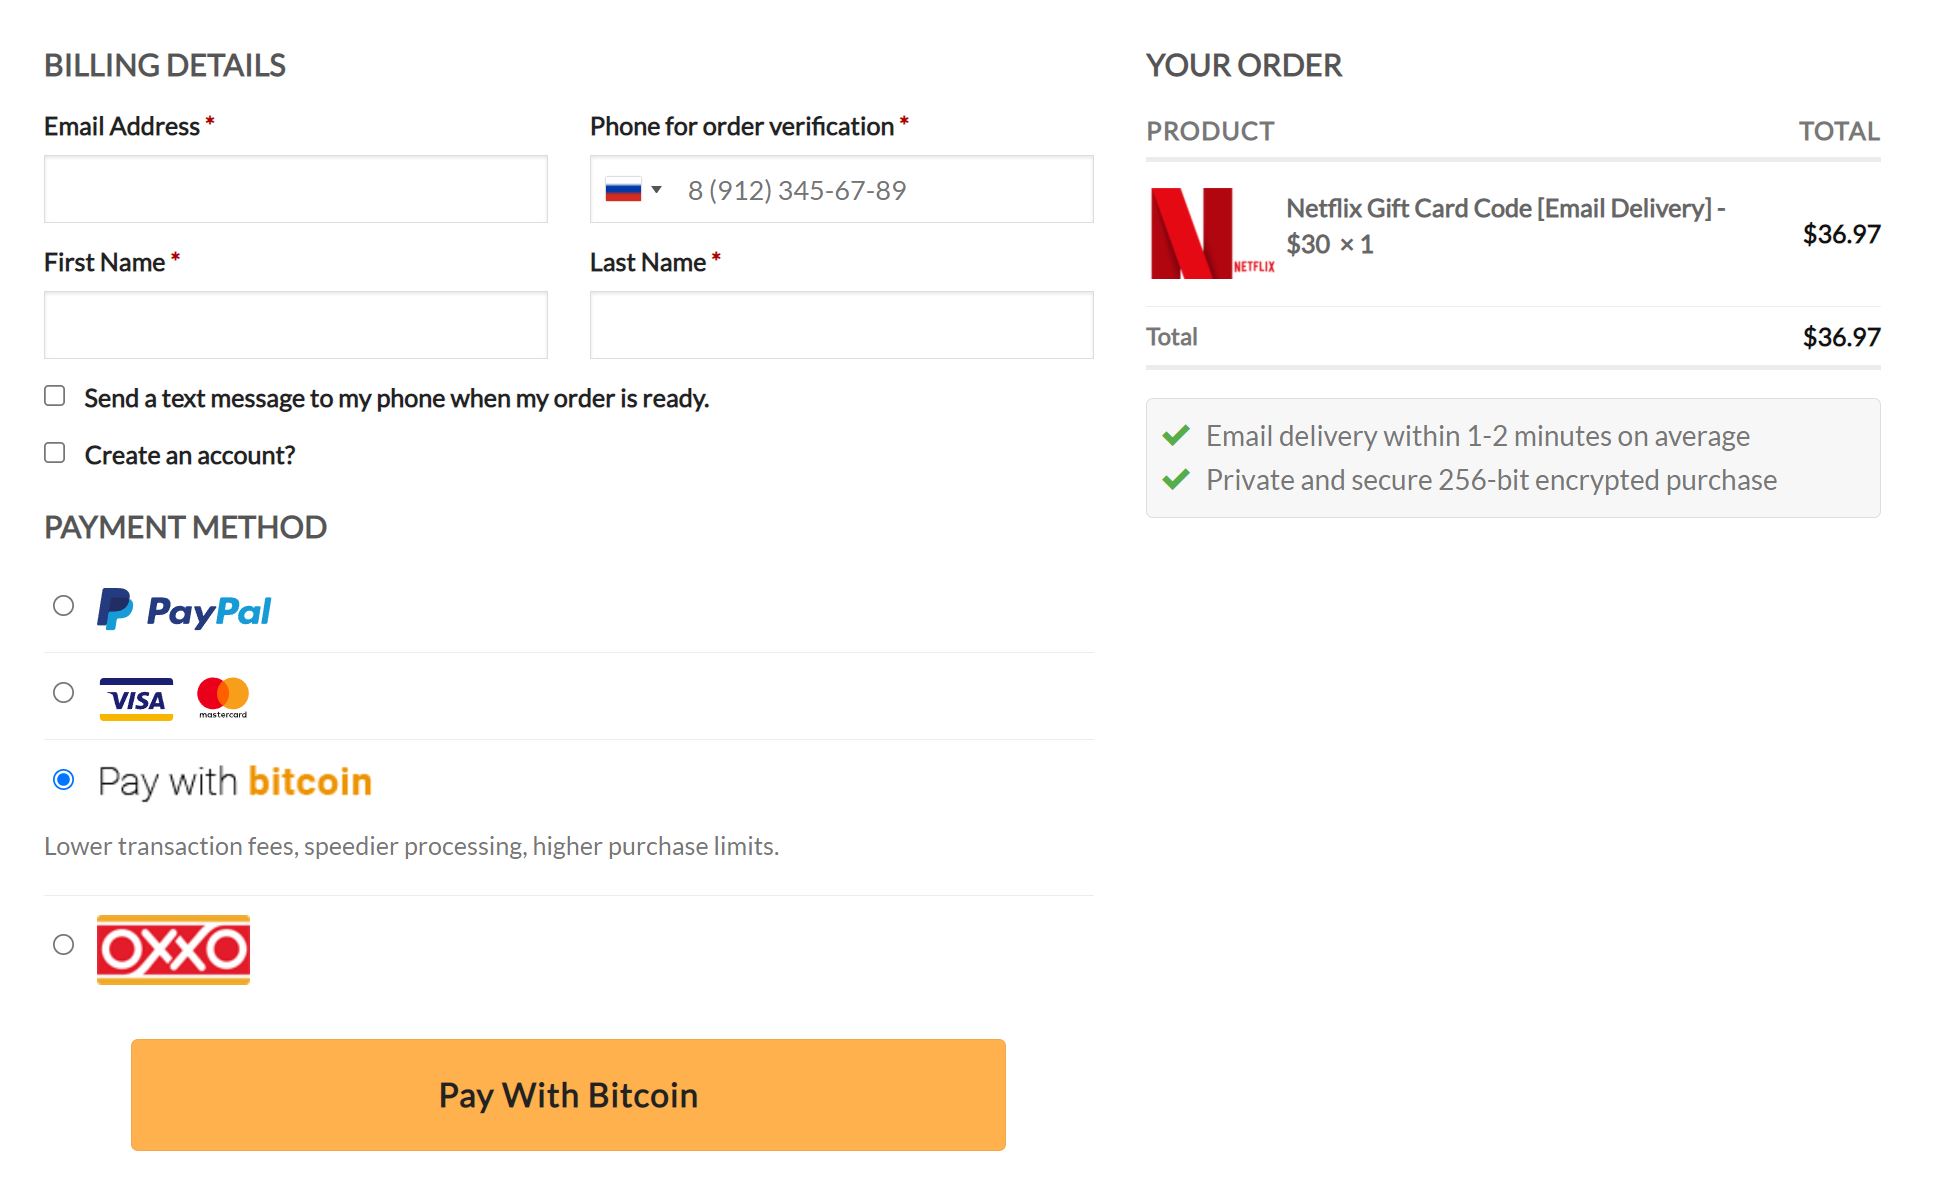Click the green checkmark beside Private and secure
Screen dimensions: 1950x1194
point(1176,480)
